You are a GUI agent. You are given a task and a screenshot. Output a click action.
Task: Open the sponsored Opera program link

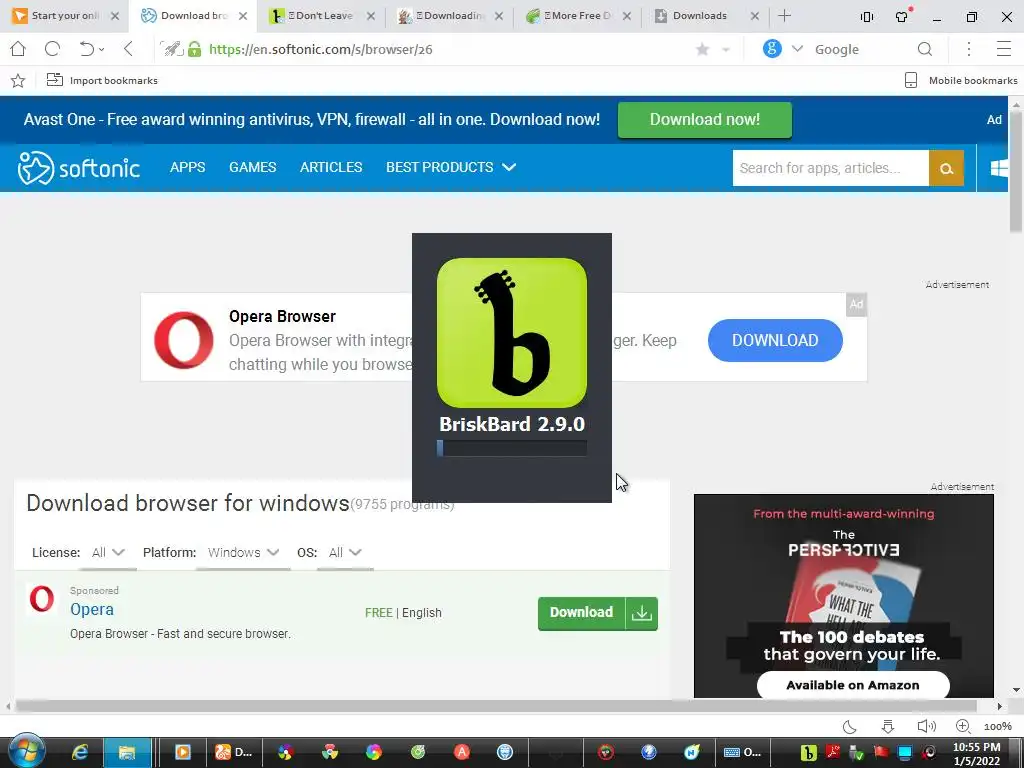click(x=92, y=609)
